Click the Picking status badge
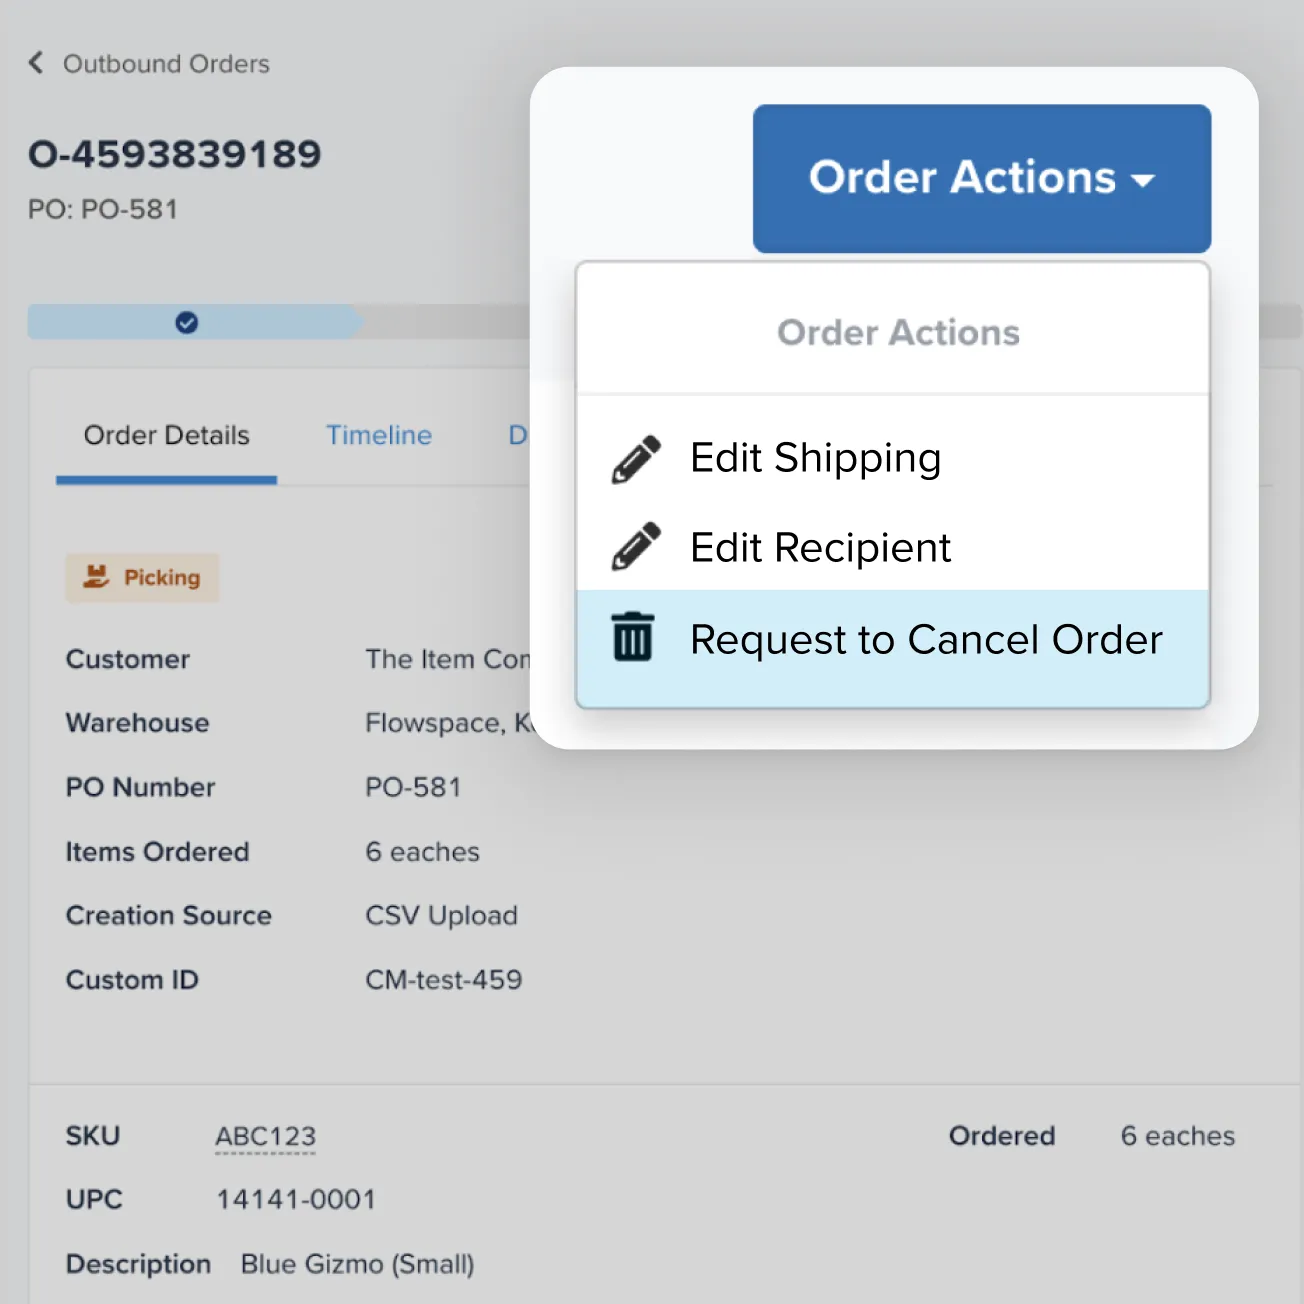1304x1304 pixels. (142, 577)
